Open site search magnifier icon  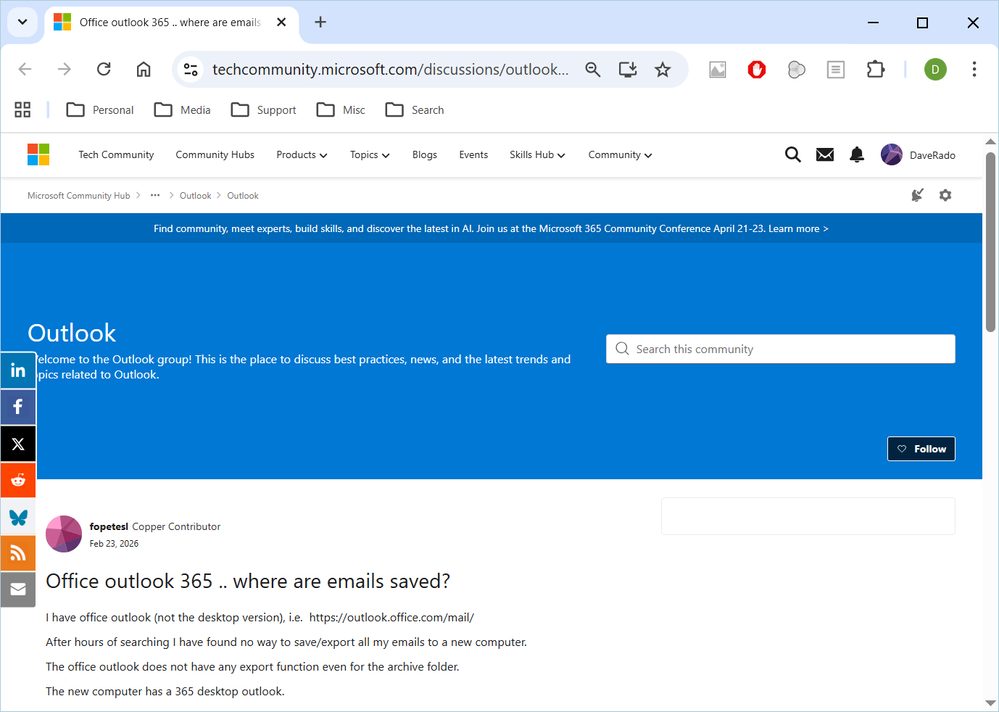pyautogui.click(x=793, y=155)
